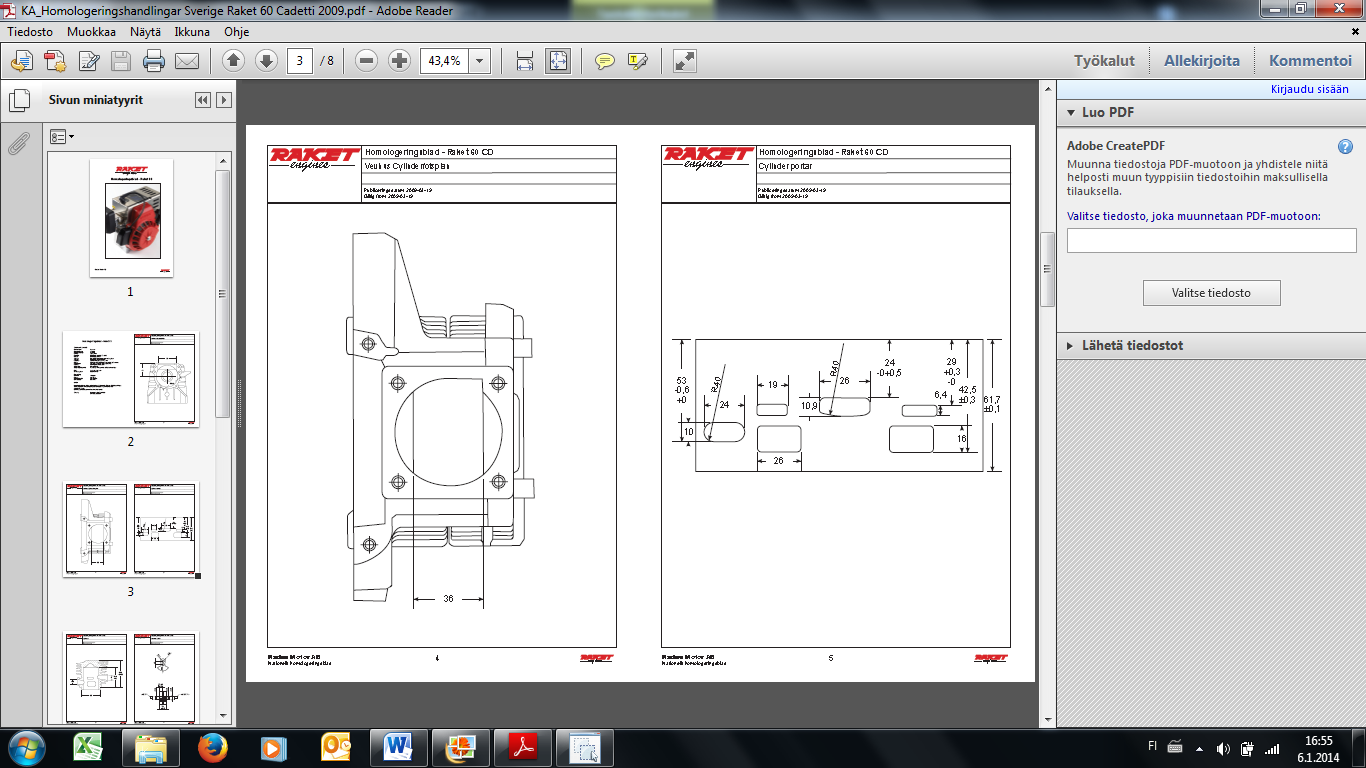Click the Valitse tiedosto button
This screenshot has height=768, width=1366.
pyautogui.click(x=1211, y=293)
